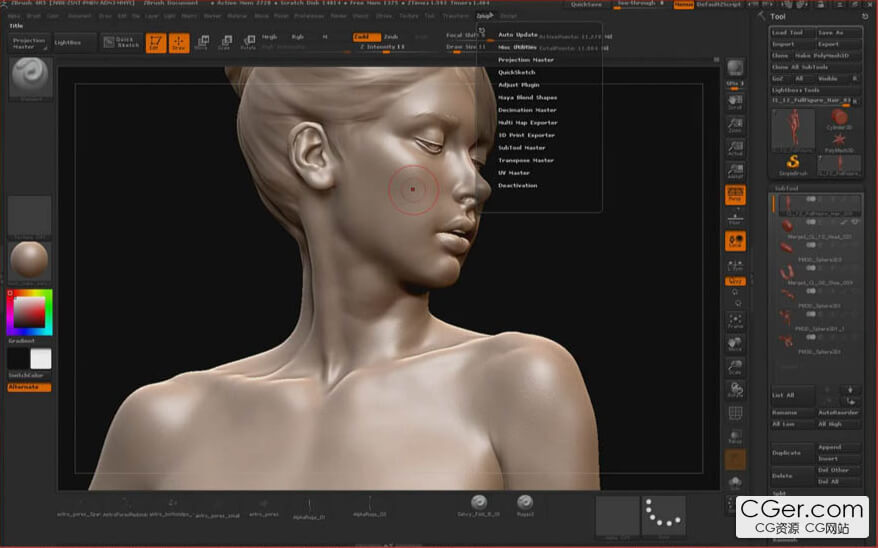Toggle Rgb channel button
879x548 pixels.
[298, 37]
